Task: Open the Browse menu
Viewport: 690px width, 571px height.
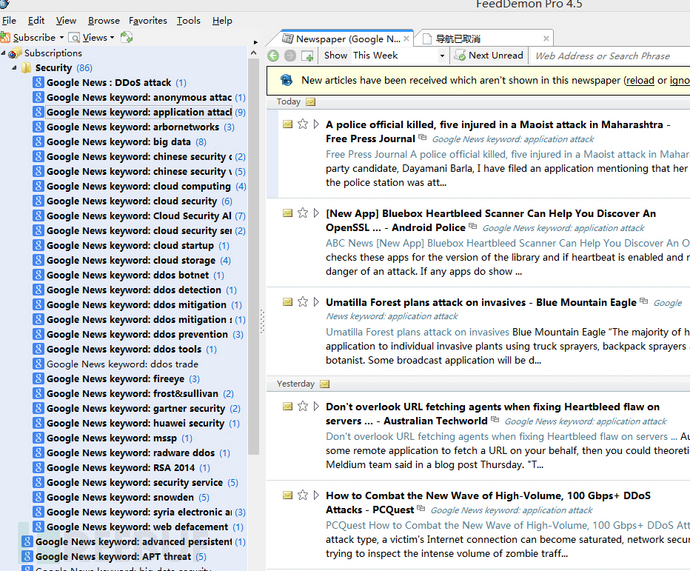Action: [103, 21]
